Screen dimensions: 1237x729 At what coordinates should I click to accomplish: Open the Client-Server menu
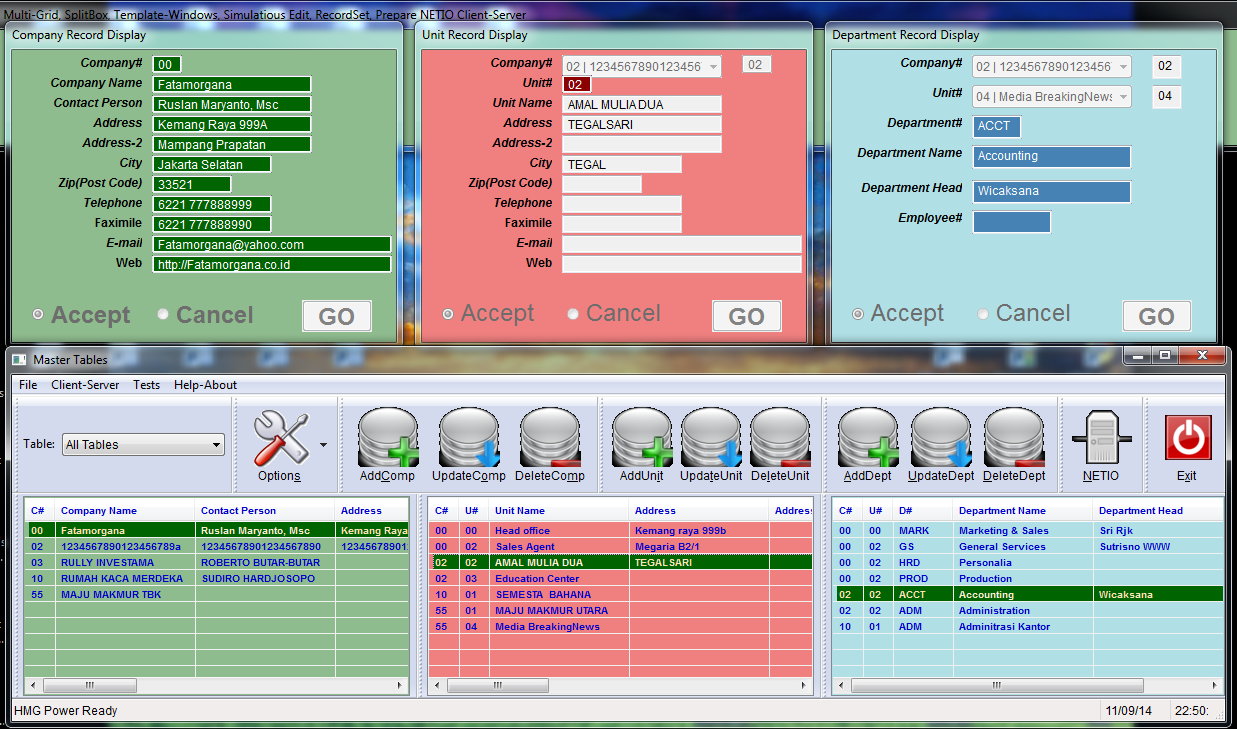pyautogui.click(x=85, y=385)
